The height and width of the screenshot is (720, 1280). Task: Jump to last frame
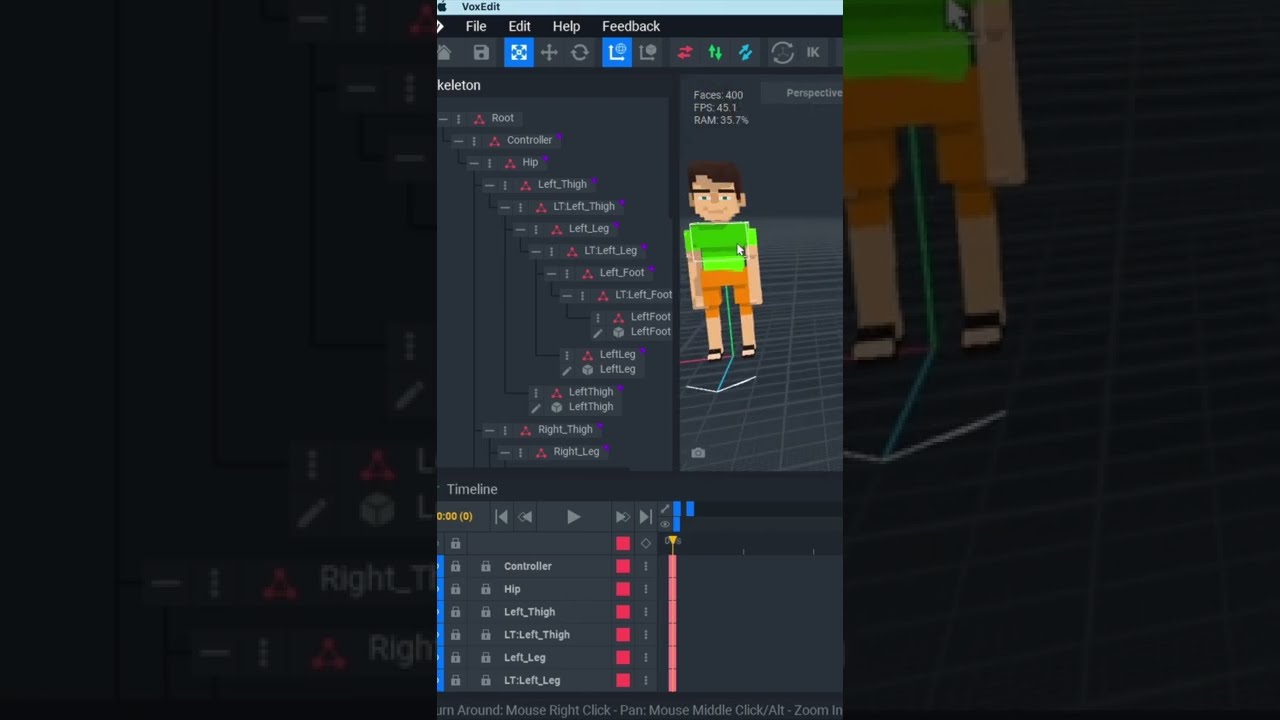pyautogui.click(x=645, y=517)
